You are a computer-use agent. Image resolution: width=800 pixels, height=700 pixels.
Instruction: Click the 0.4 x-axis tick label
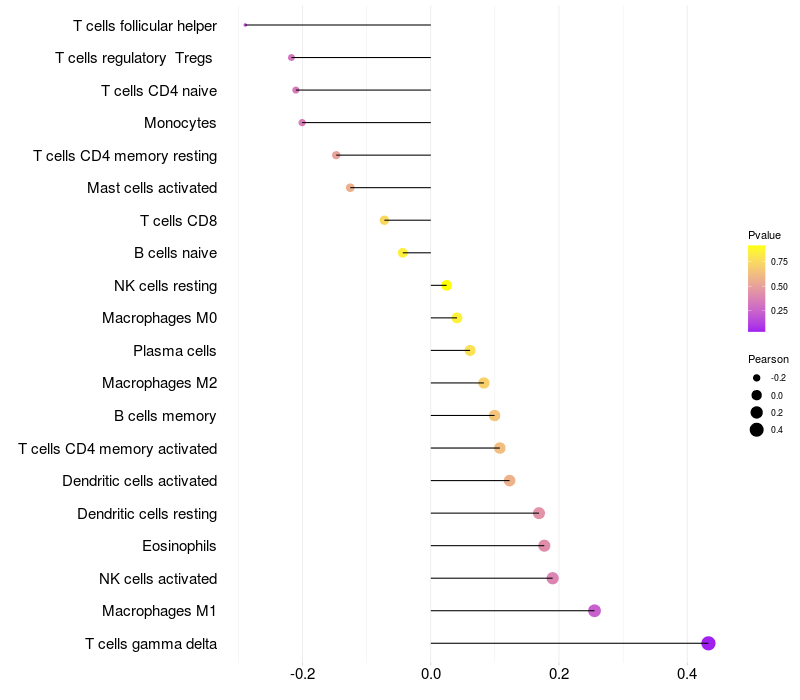point(687,674)
